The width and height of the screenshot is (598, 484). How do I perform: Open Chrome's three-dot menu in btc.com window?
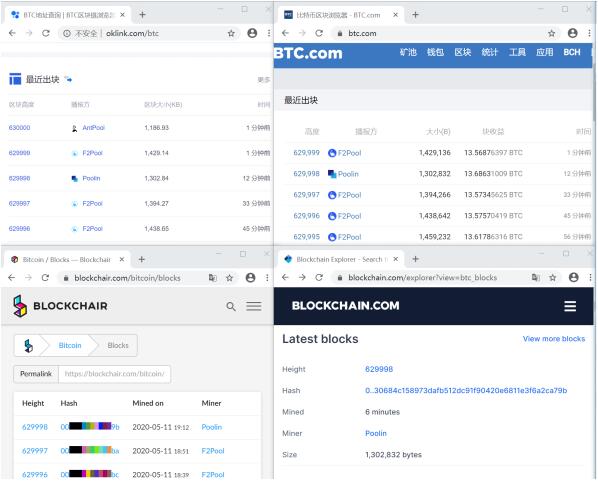590,34
